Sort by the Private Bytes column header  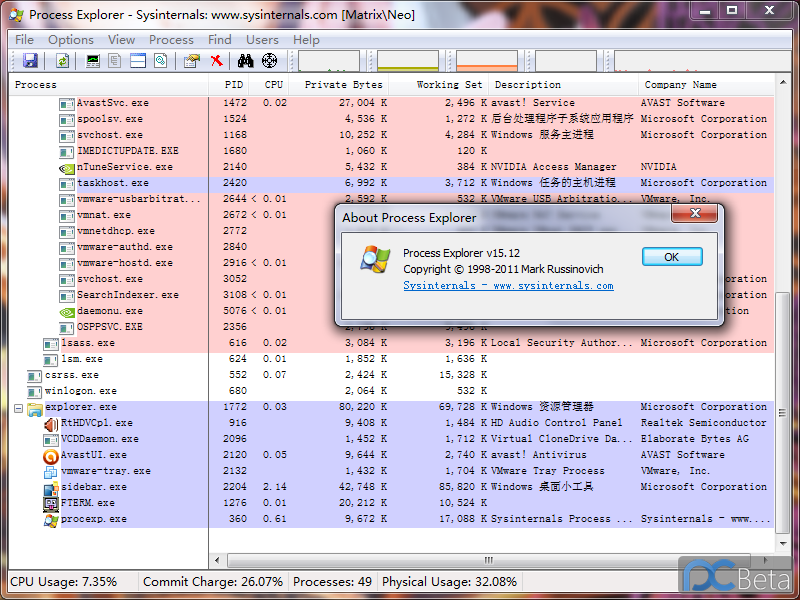(x=338, y=85)
